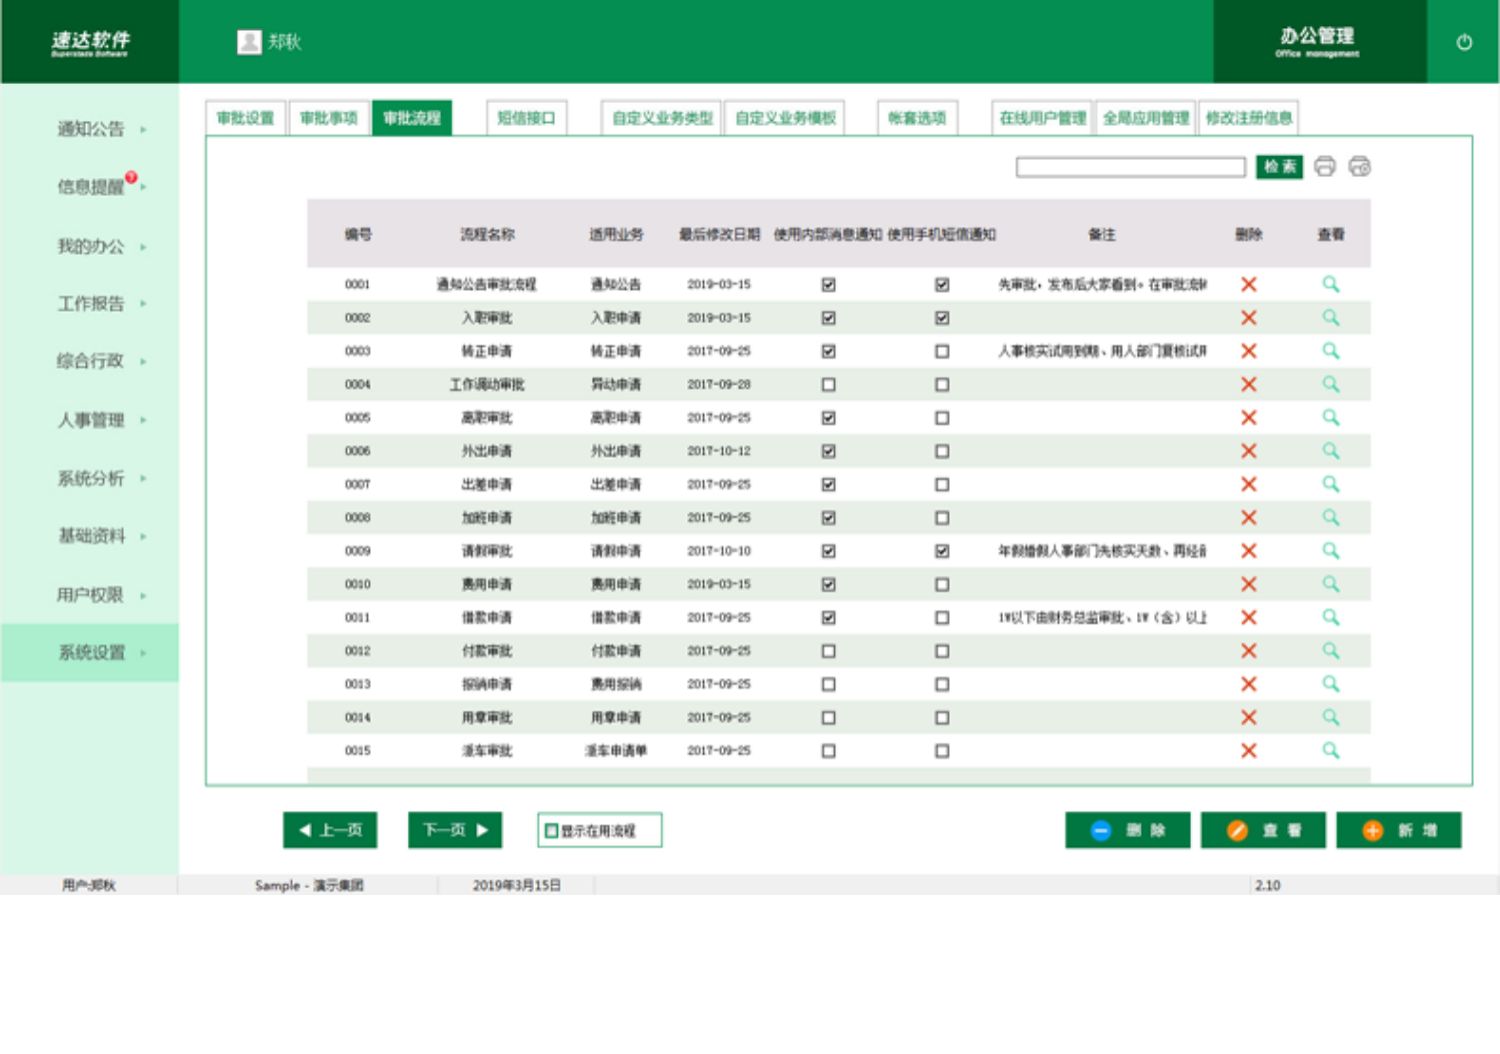Click the magnifier in row 0008 加班申请
This screenshot has width=1500, height=1054.
tap(1331, 518)
